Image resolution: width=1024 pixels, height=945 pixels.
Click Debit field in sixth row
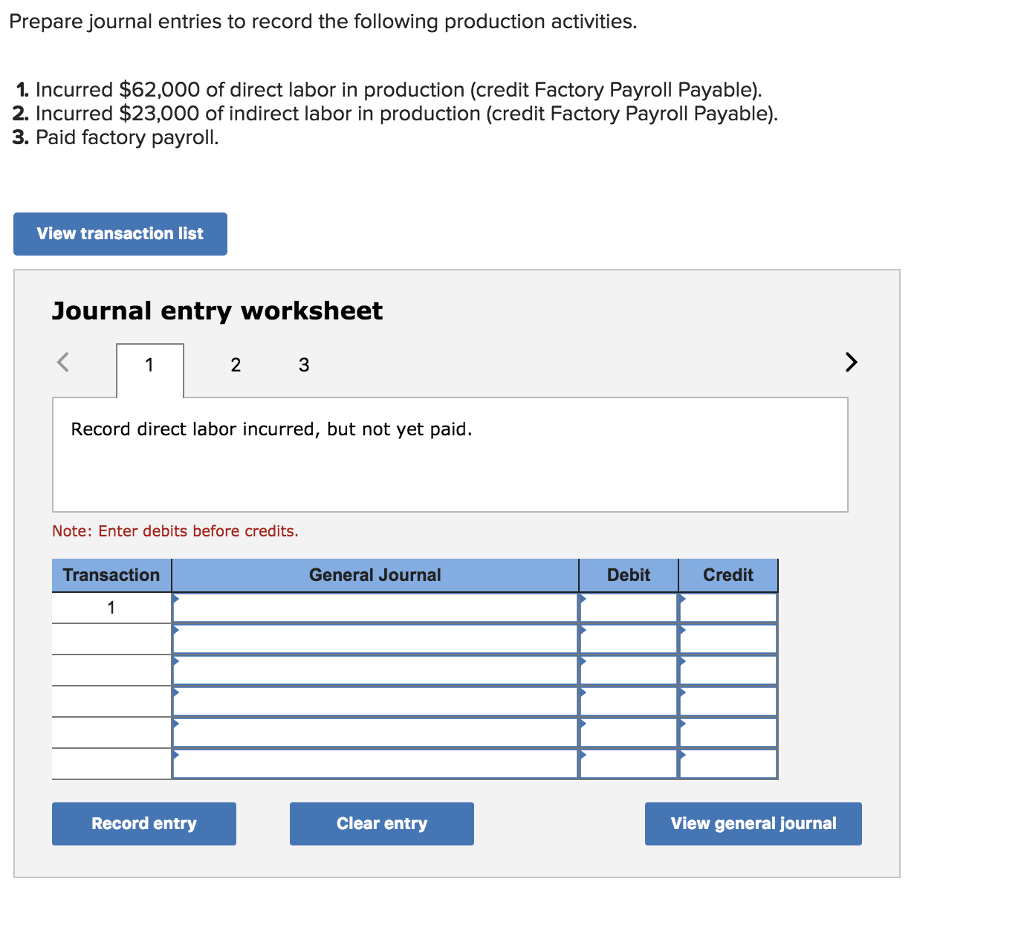[628, 763]
